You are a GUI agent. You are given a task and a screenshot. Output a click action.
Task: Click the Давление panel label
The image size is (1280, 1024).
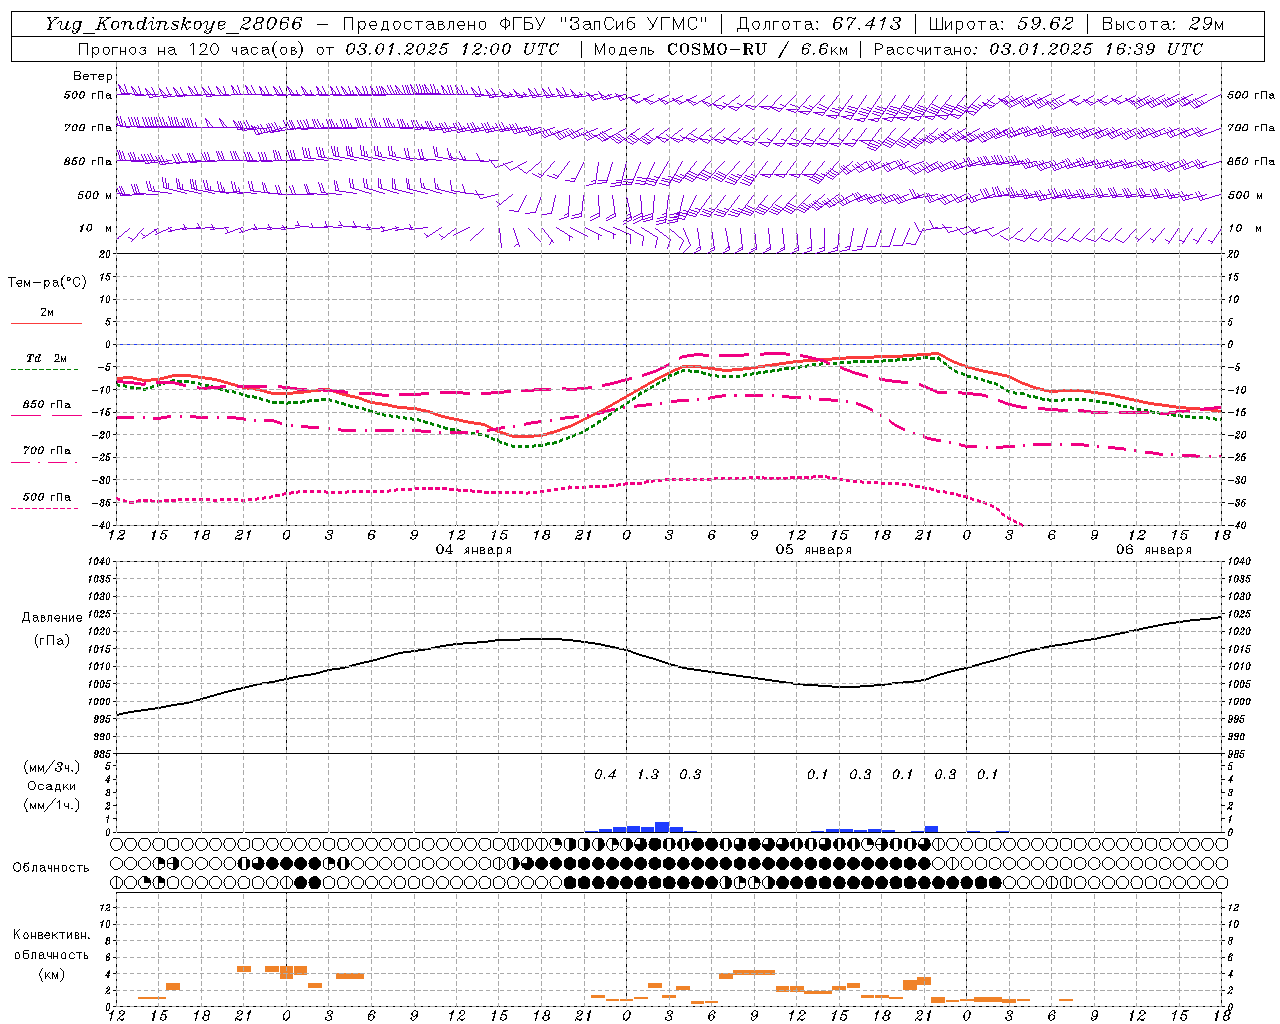click(x=52, y=618)
